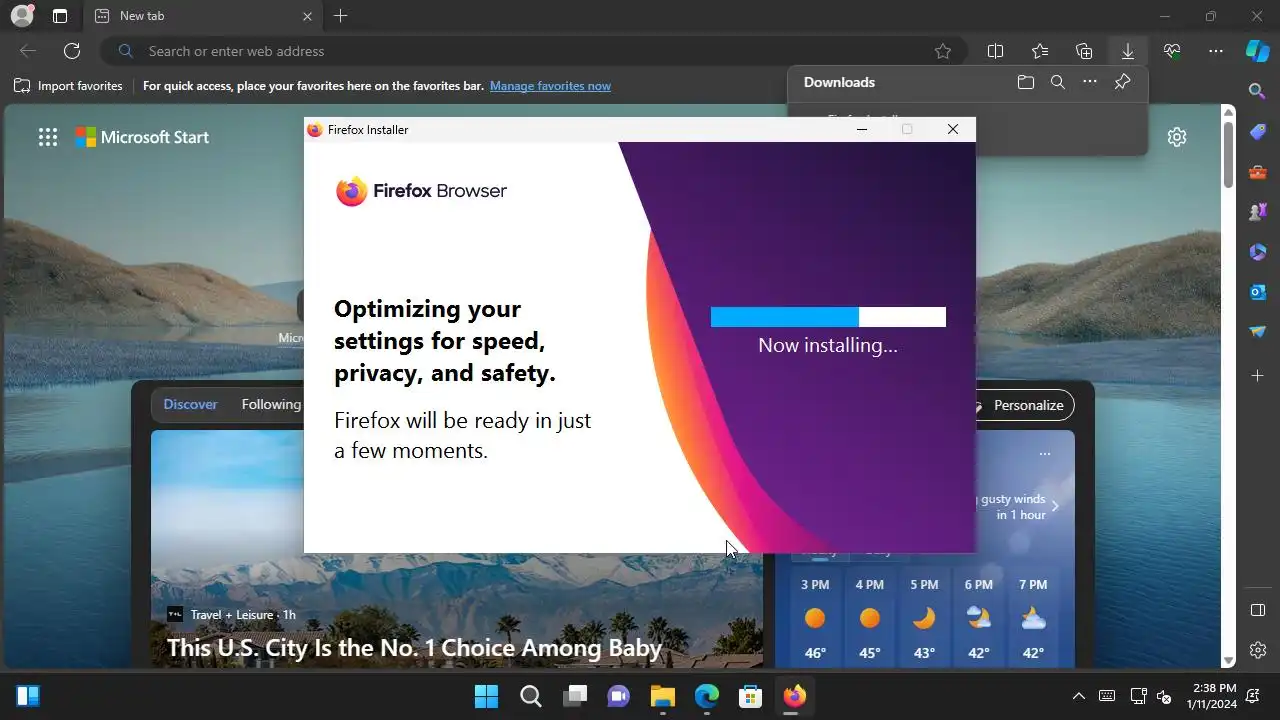
Task: Open sidebar Drop paper plane icon
Action: coord(1258,332)
